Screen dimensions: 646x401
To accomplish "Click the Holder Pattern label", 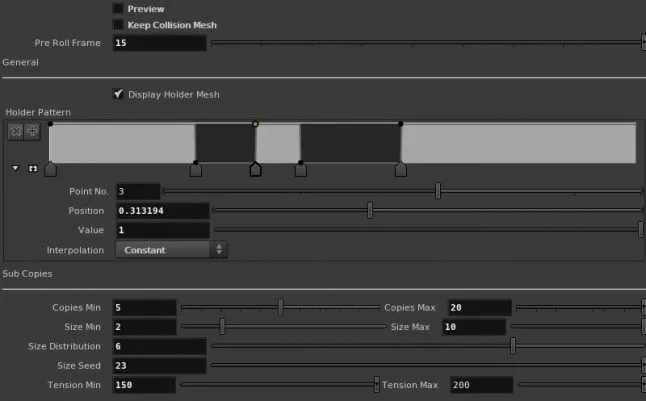I will pos(38,112).
